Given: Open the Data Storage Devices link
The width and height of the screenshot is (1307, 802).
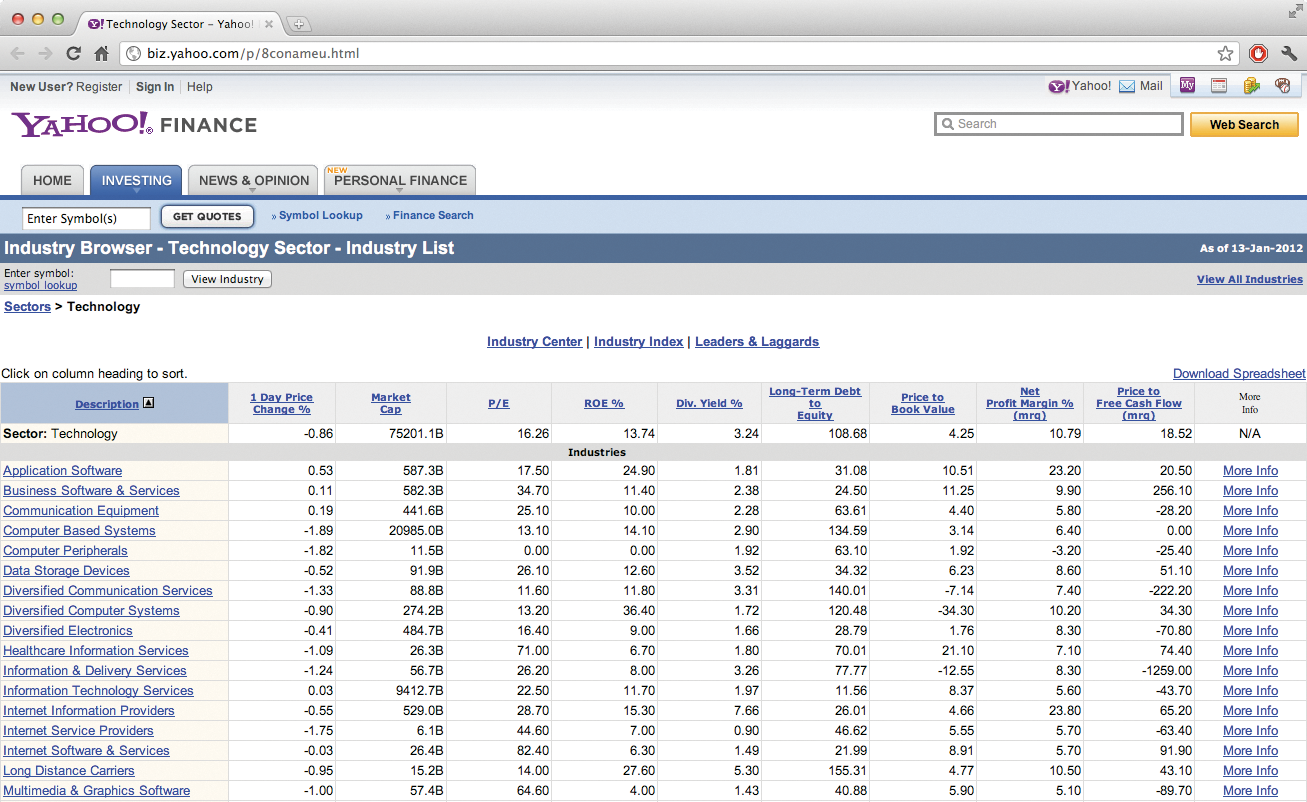Looking at the screenshot, I should [66, 571].
